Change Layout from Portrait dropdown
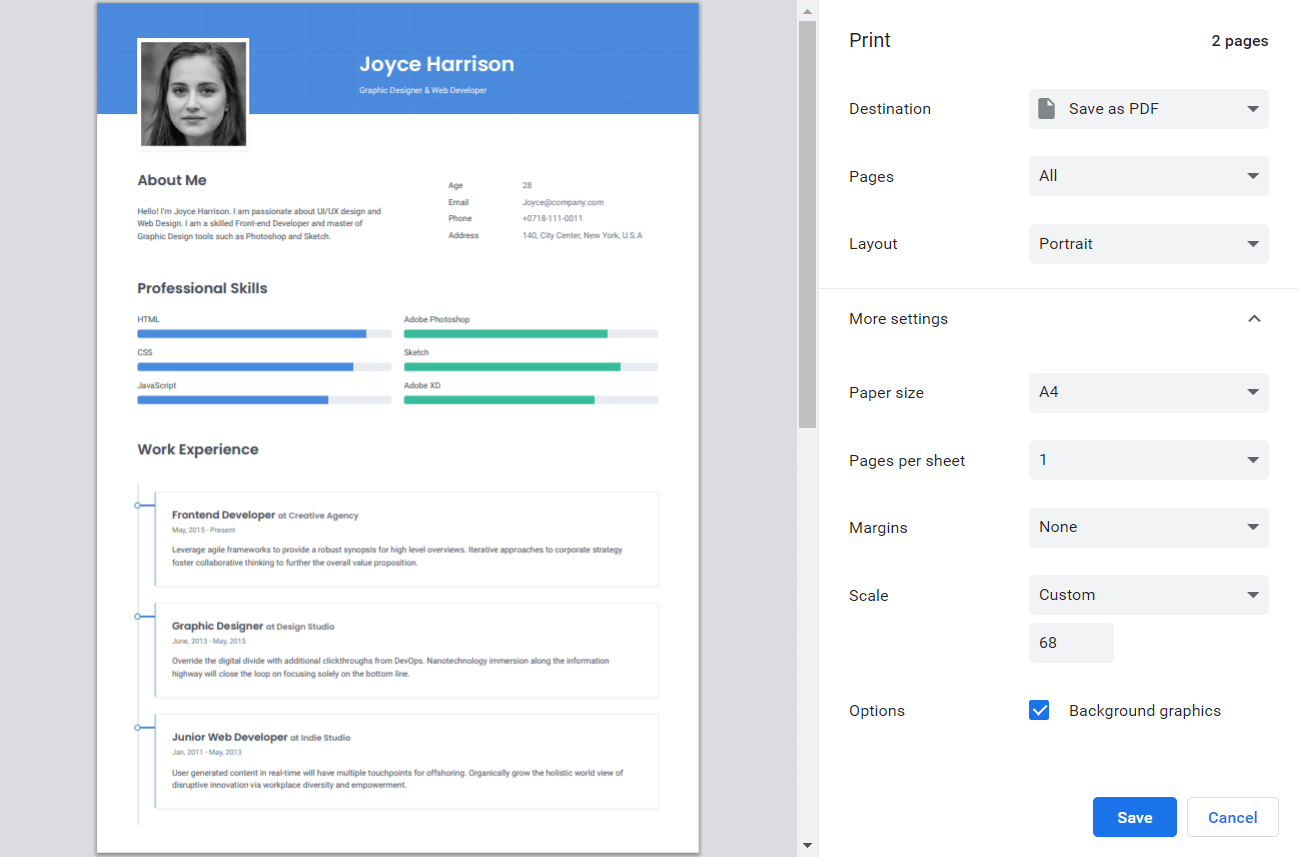This screenshot has height=857, width=1299. (x=1148, y=244)
